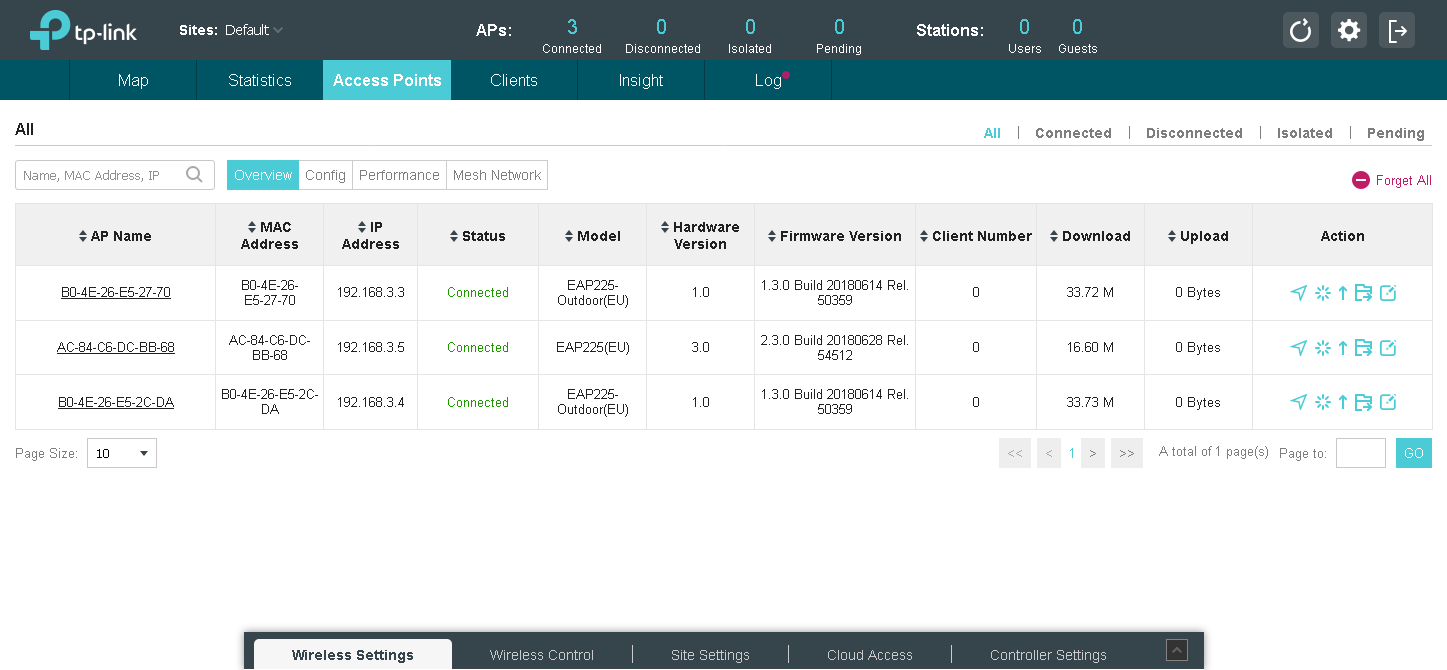Open the Page Size dropdown

point(122,453)
